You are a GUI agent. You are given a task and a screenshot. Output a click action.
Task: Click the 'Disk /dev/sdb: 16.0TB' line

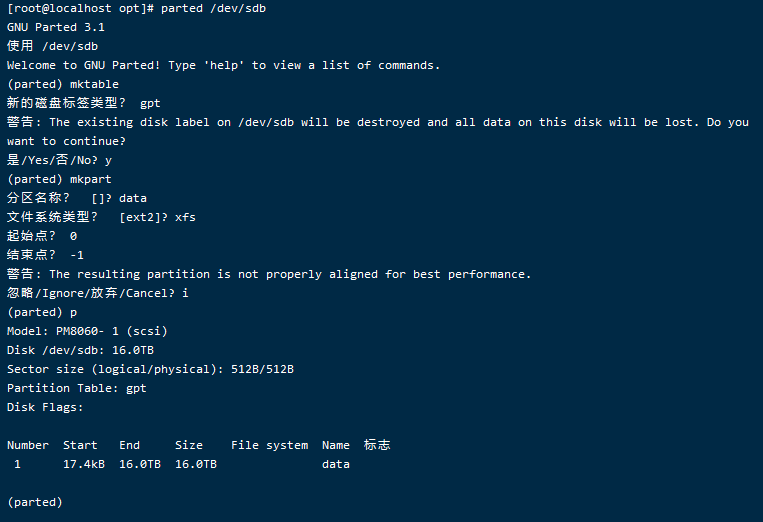pyautogui.click(x=81, y=350)
